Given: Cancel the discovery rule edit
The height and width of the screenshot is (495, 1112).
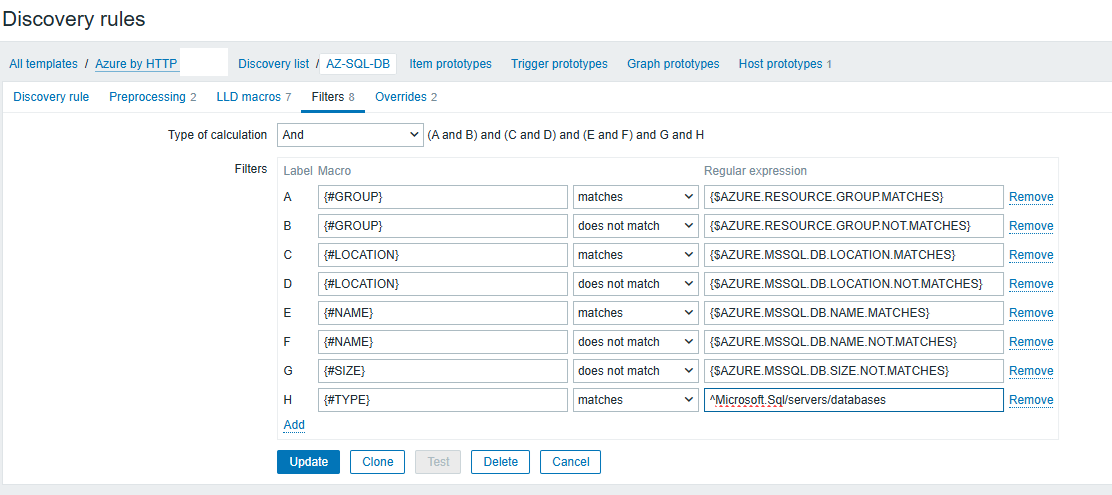Looking at the screenshot, I should pyautogui.click(x=570, y=462).
